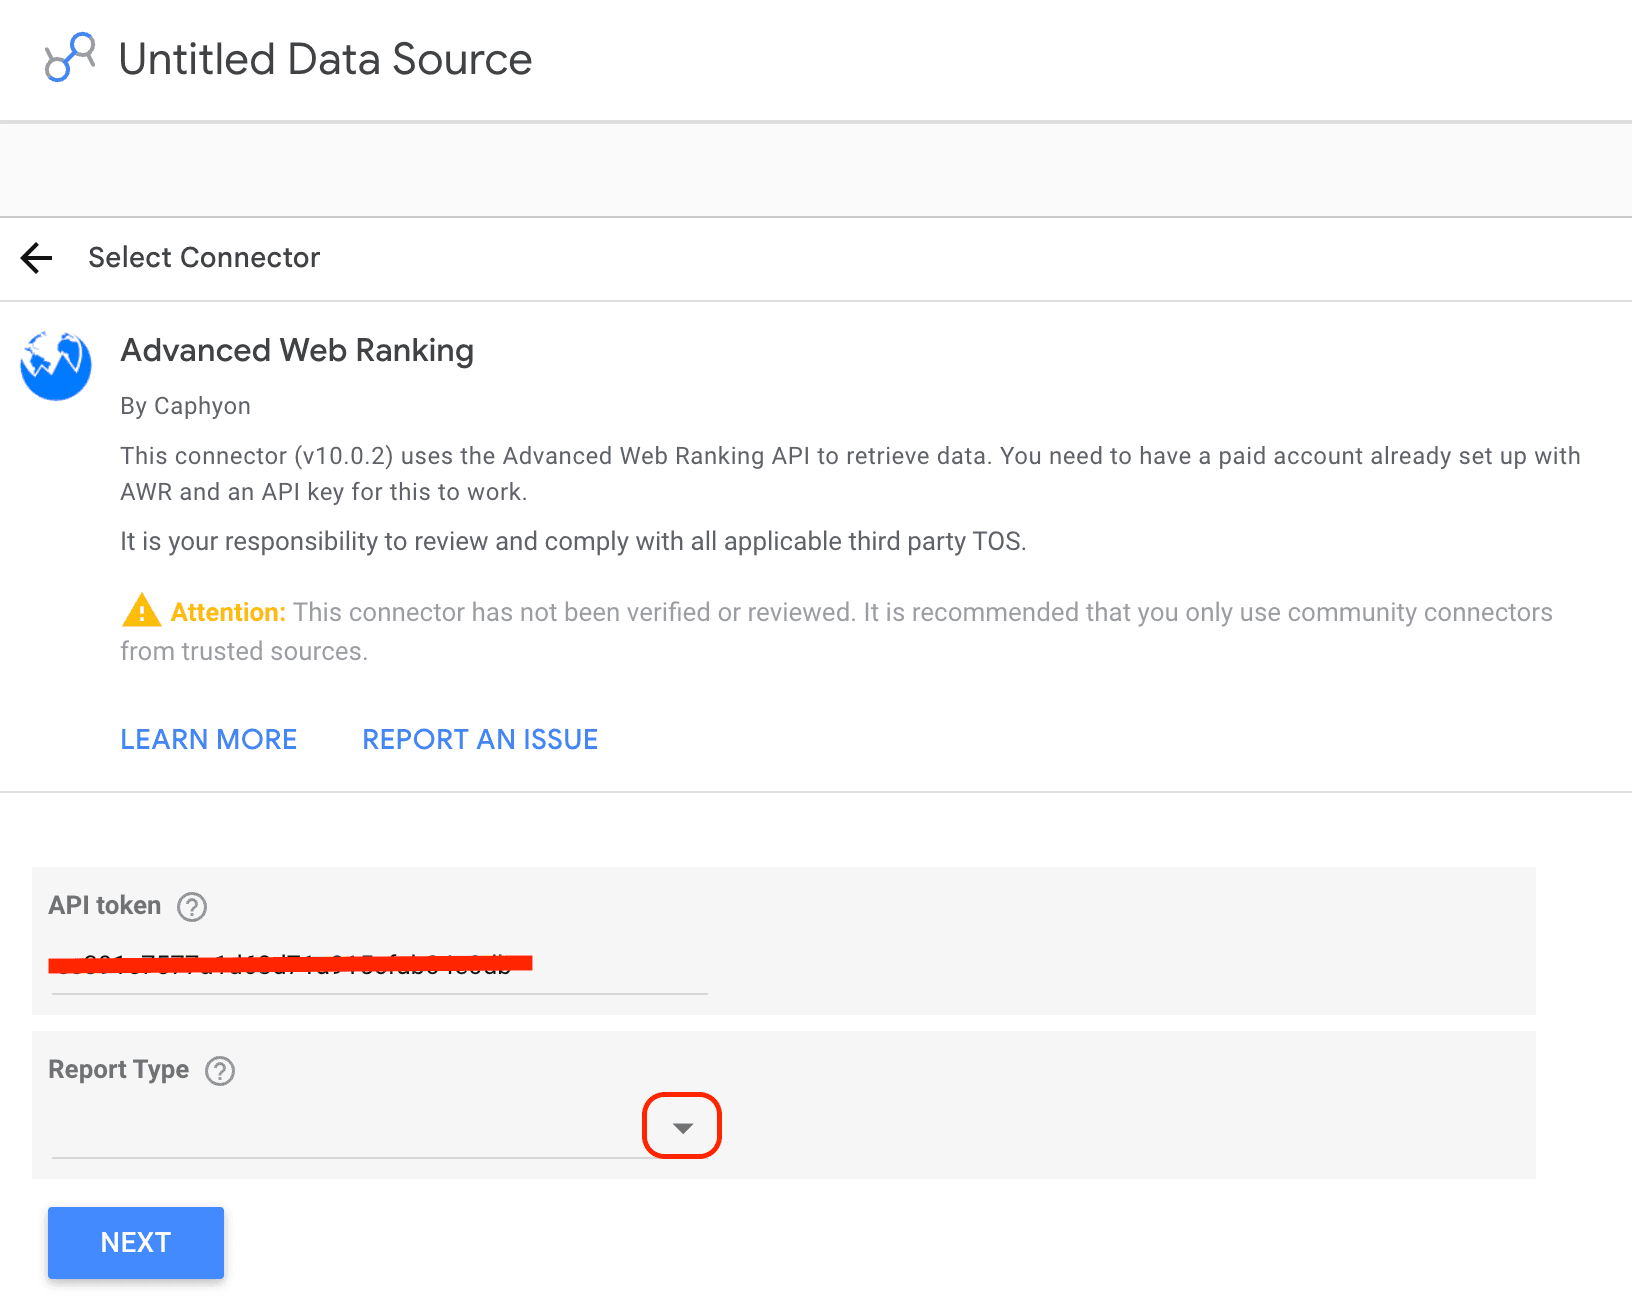Open the REPORT AN ISSUE link

480,740
